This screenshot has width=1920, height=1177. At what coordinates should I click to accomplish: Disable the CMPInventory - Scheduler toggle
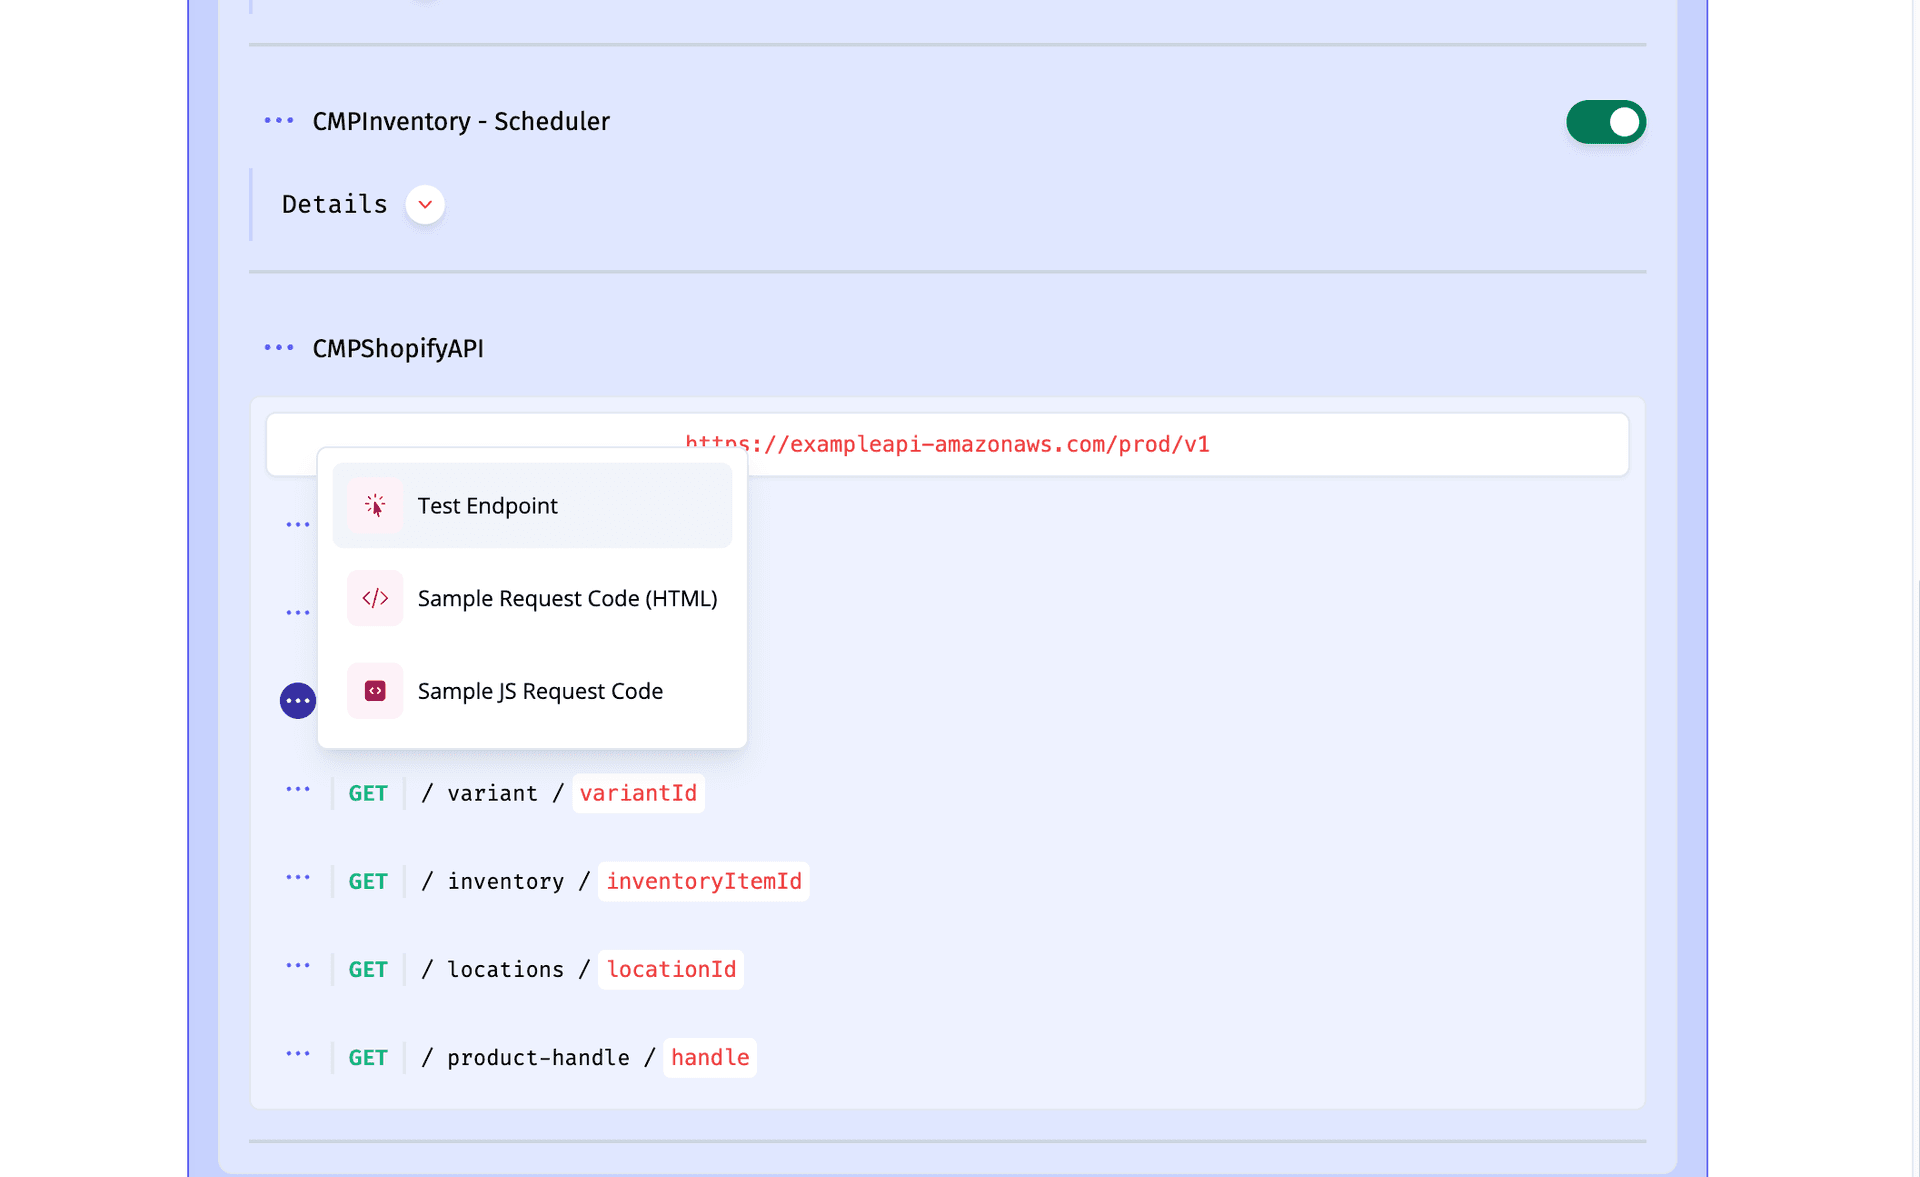click(1605, 122)
